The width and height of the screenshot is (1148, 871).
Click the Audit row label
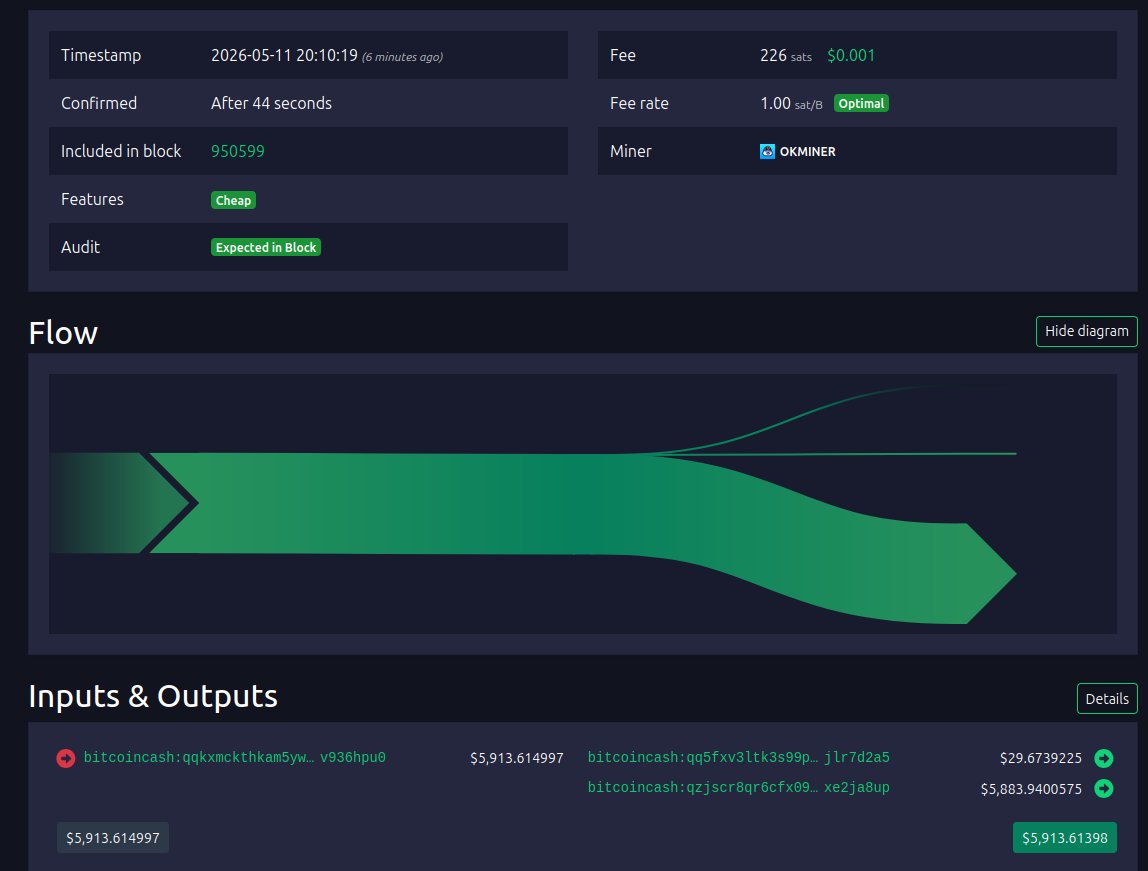[81, 247]
